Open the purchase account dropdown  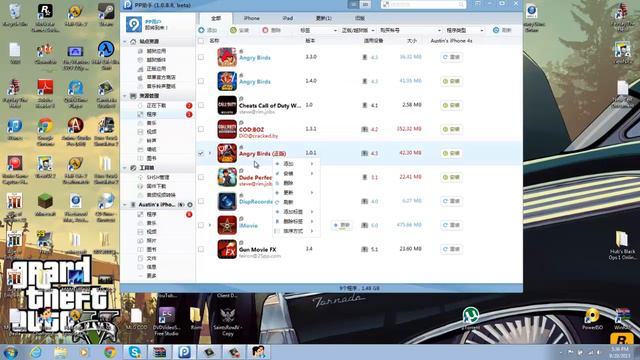pyautogui.click(x=410, y=30)
